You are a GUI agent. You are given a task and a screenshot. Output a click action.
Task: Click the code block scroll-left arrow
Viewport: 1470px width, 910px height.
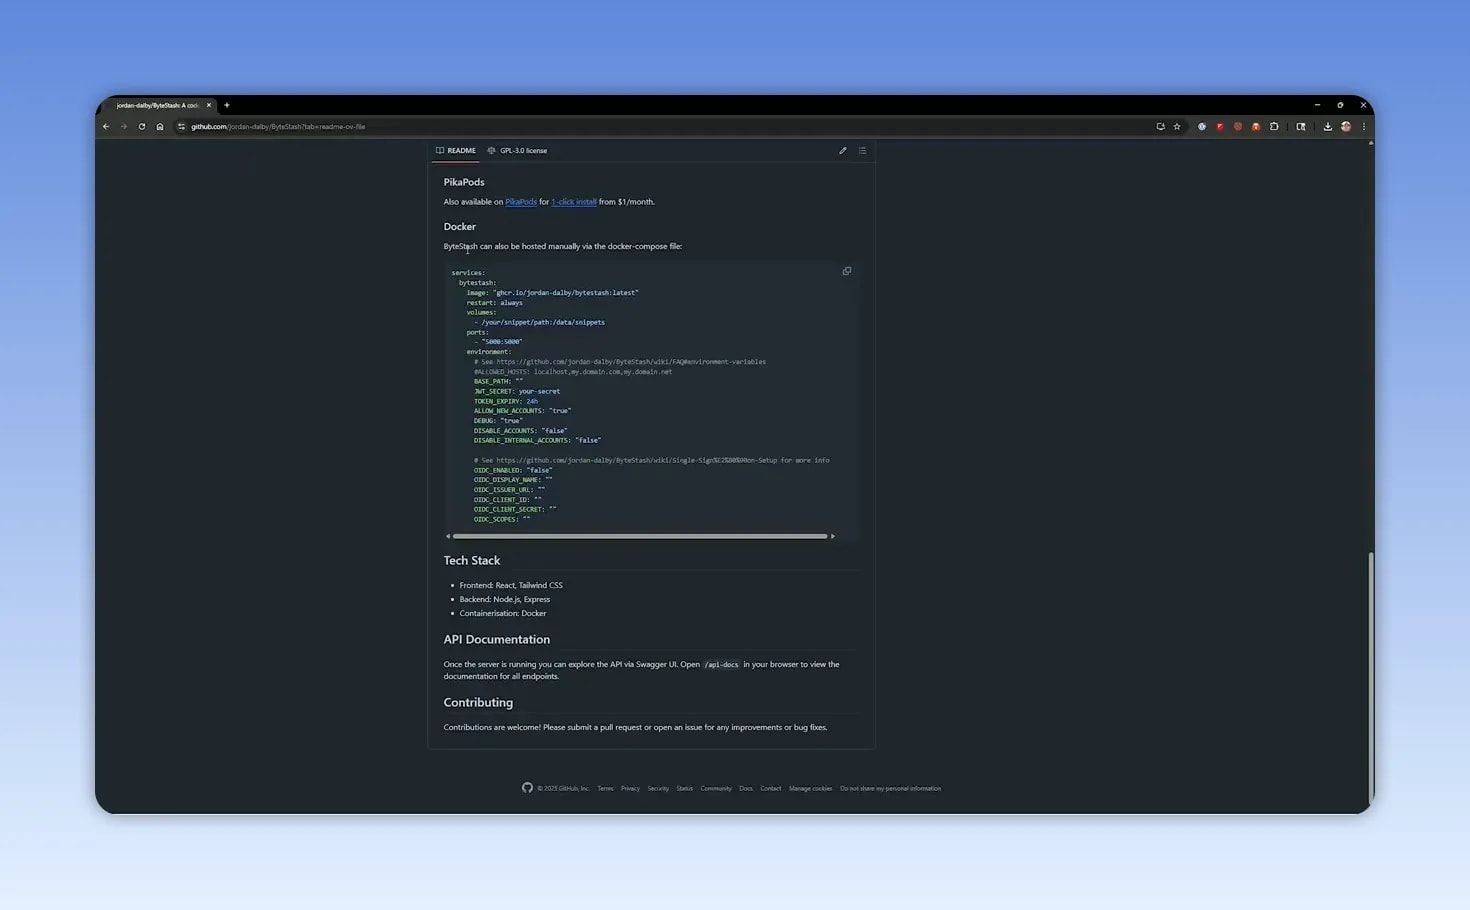point(448,536)
